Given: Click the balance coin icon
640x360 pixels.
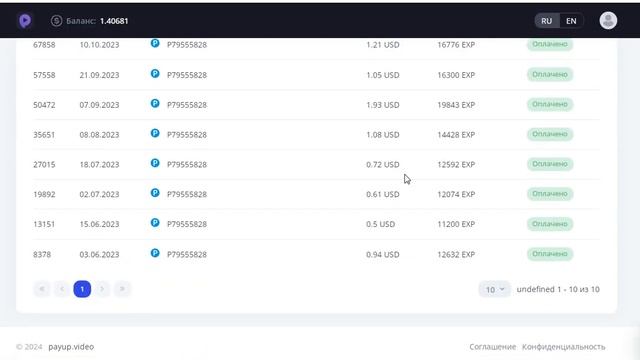Looking at the screenshot, I should click(56, 21).
